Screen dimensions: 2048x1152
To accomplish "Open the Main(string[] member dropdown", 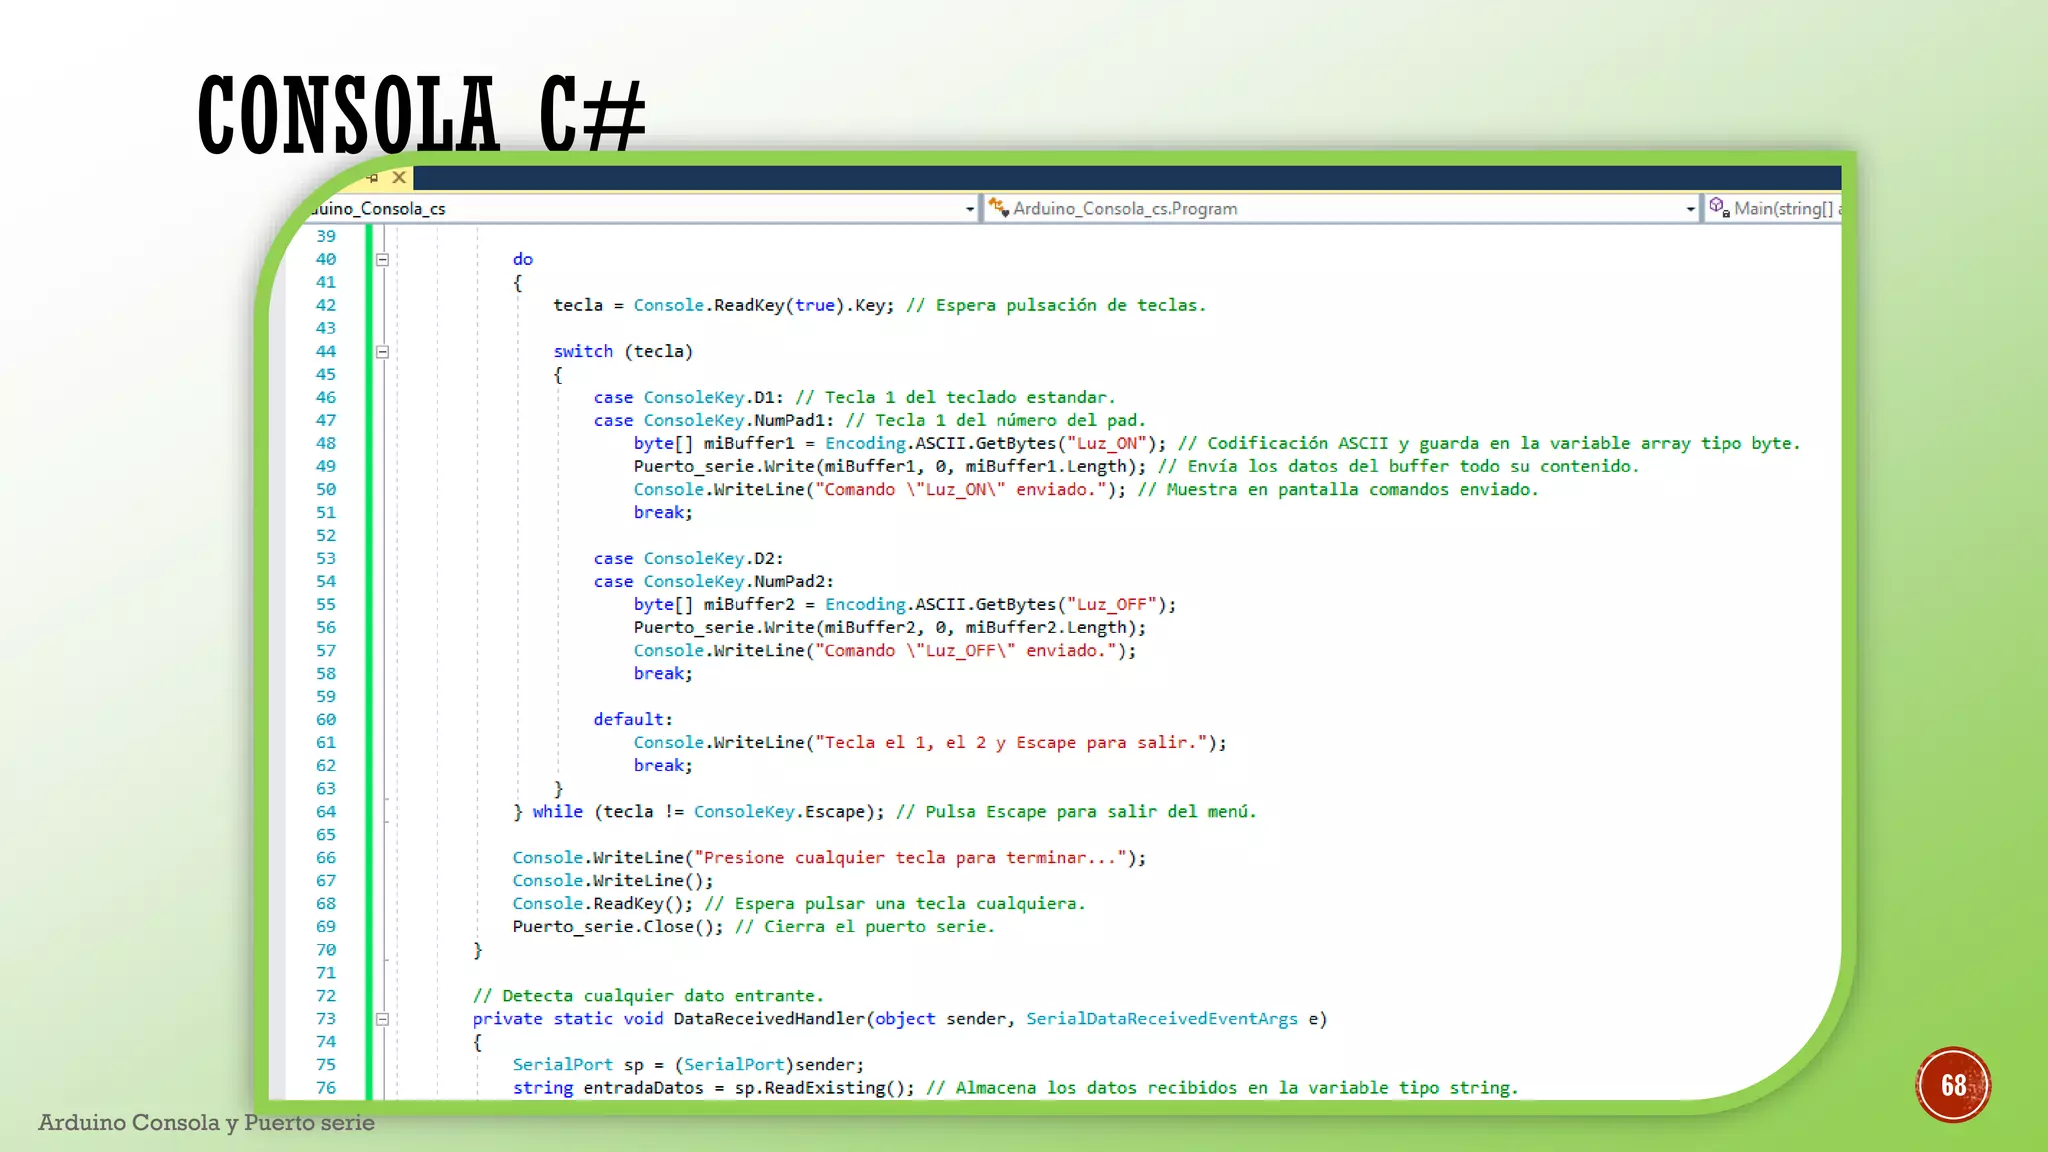I will 1785,208.
